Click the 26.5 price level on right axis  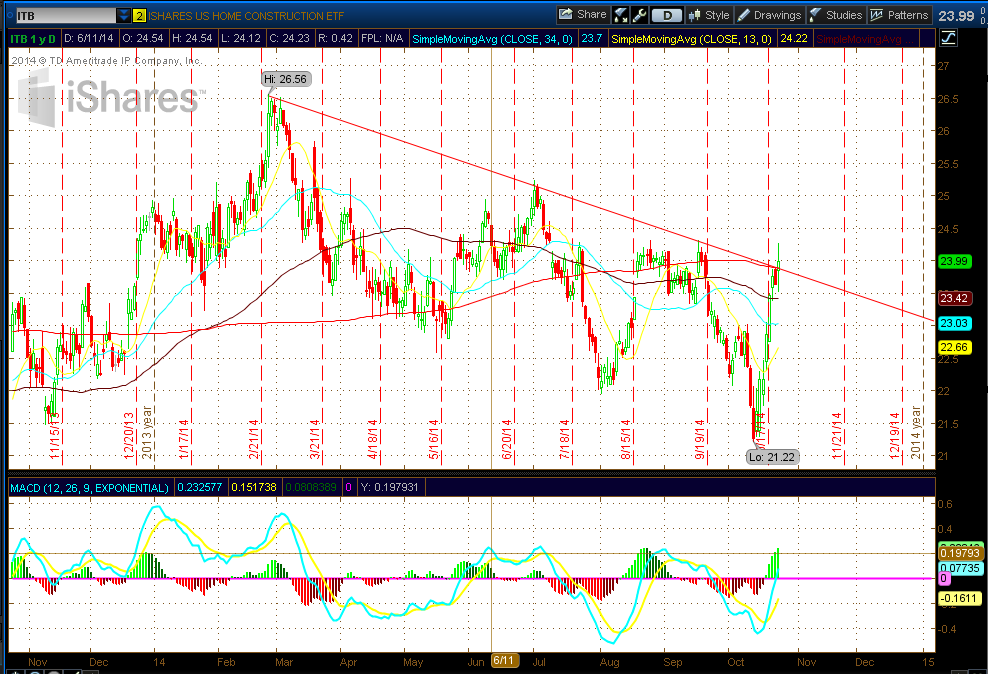(947, 99)
